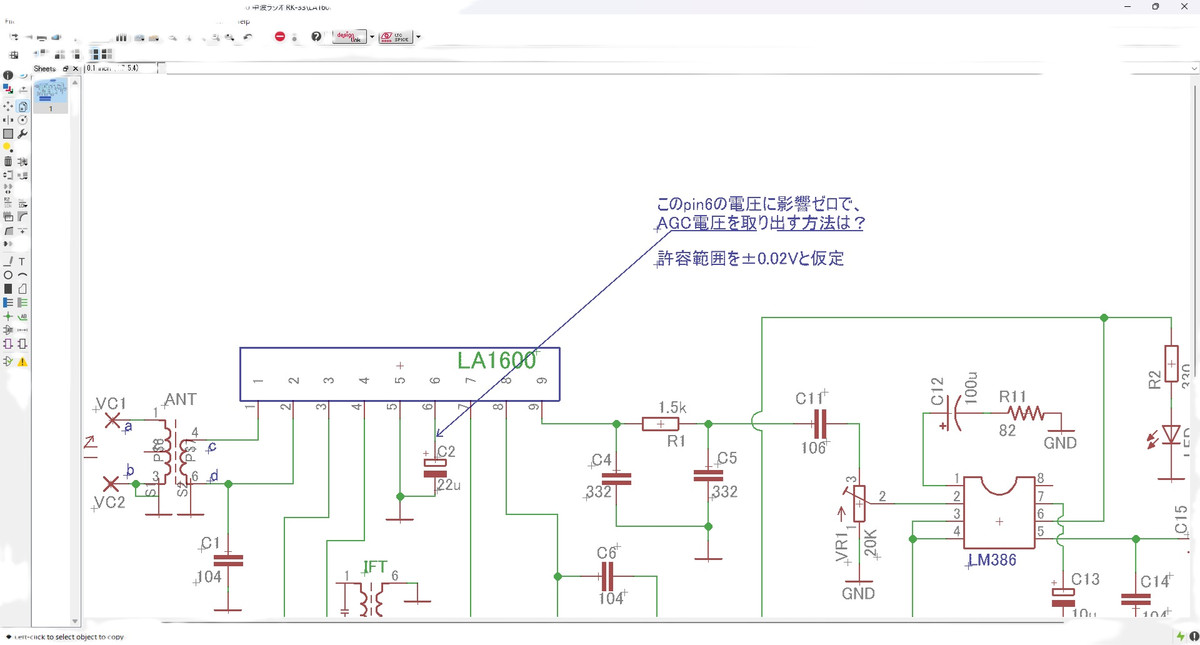
Task: Close the Sheets panel
Action: (75, 69)
